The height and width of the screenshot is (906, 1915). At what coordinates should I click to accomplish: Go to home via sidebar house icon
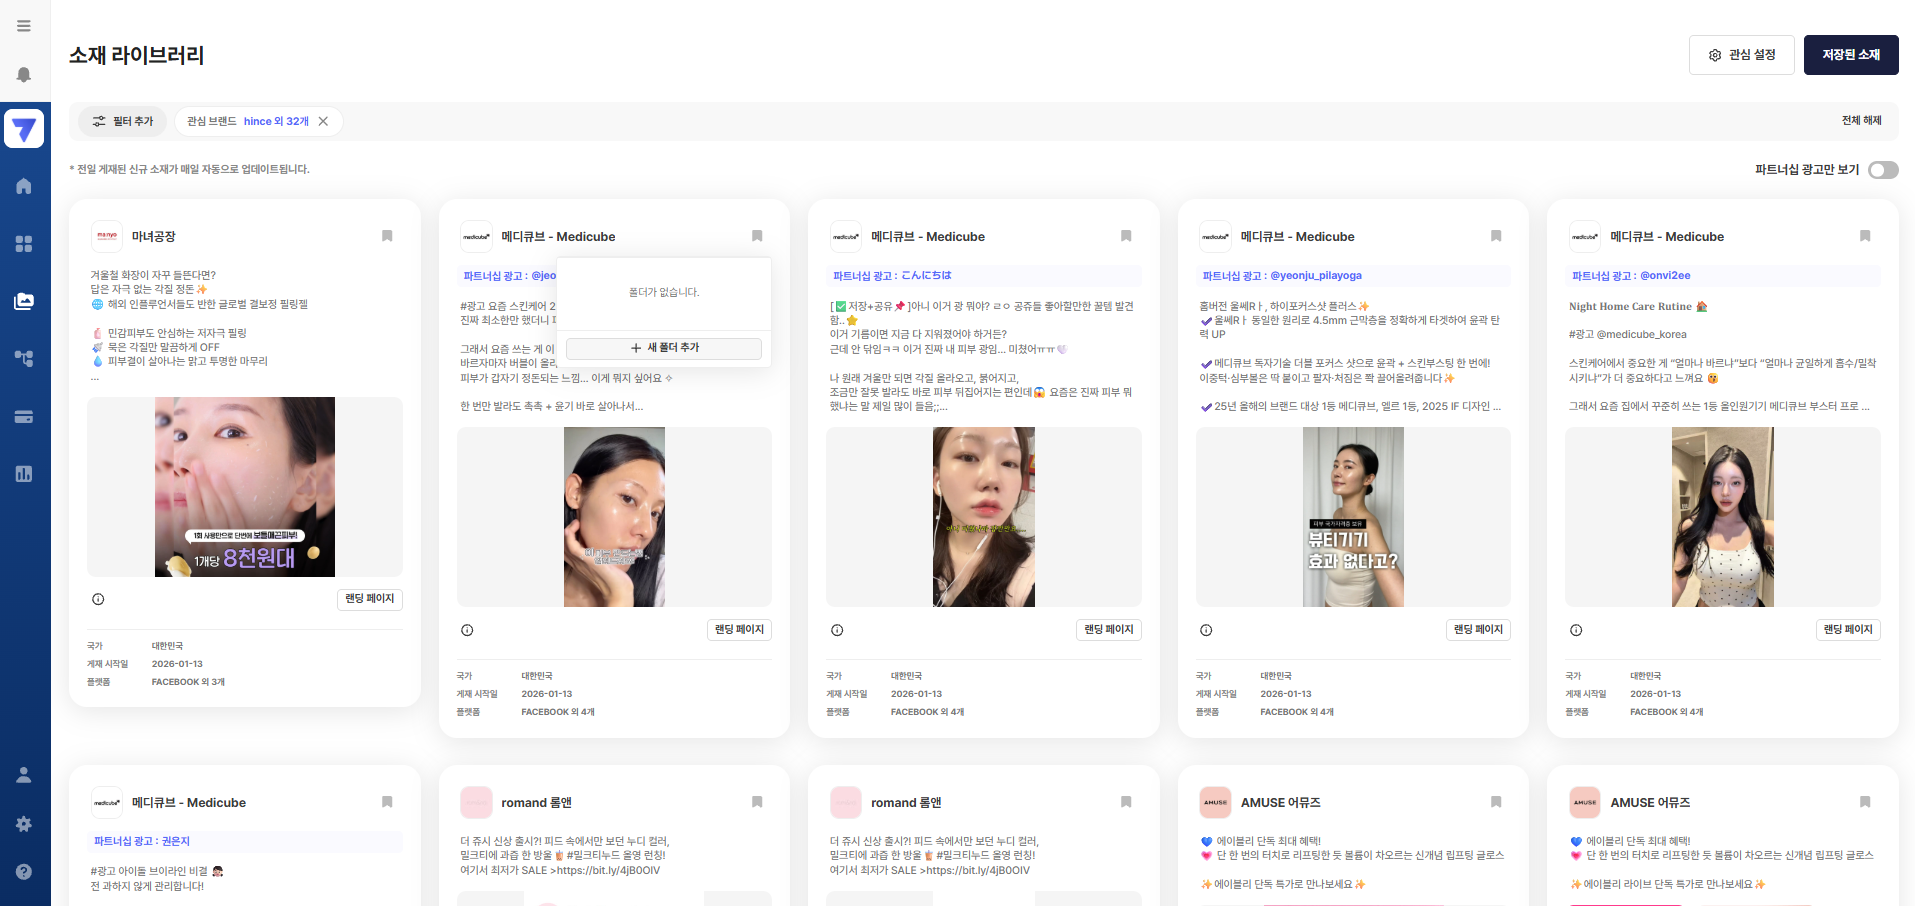click(24, 186)
